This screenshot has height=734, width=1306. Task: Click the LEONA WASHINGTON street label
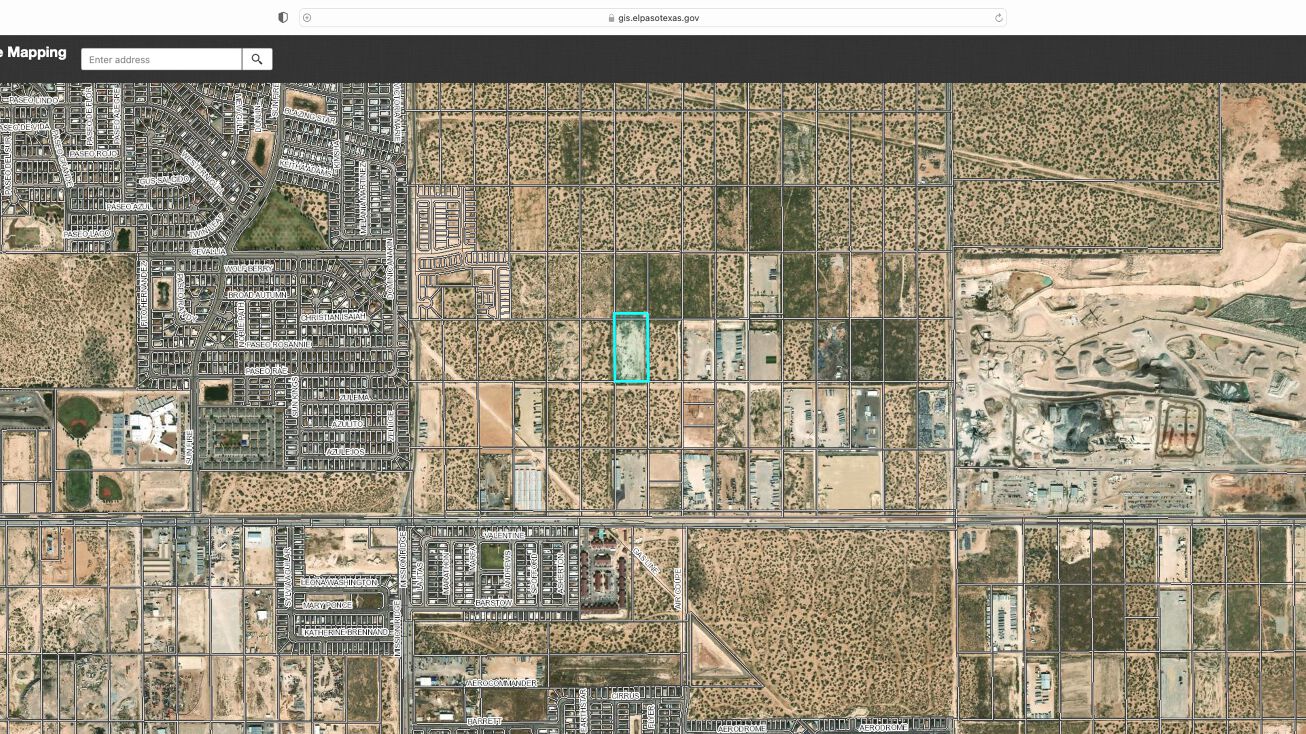(339, 583)
